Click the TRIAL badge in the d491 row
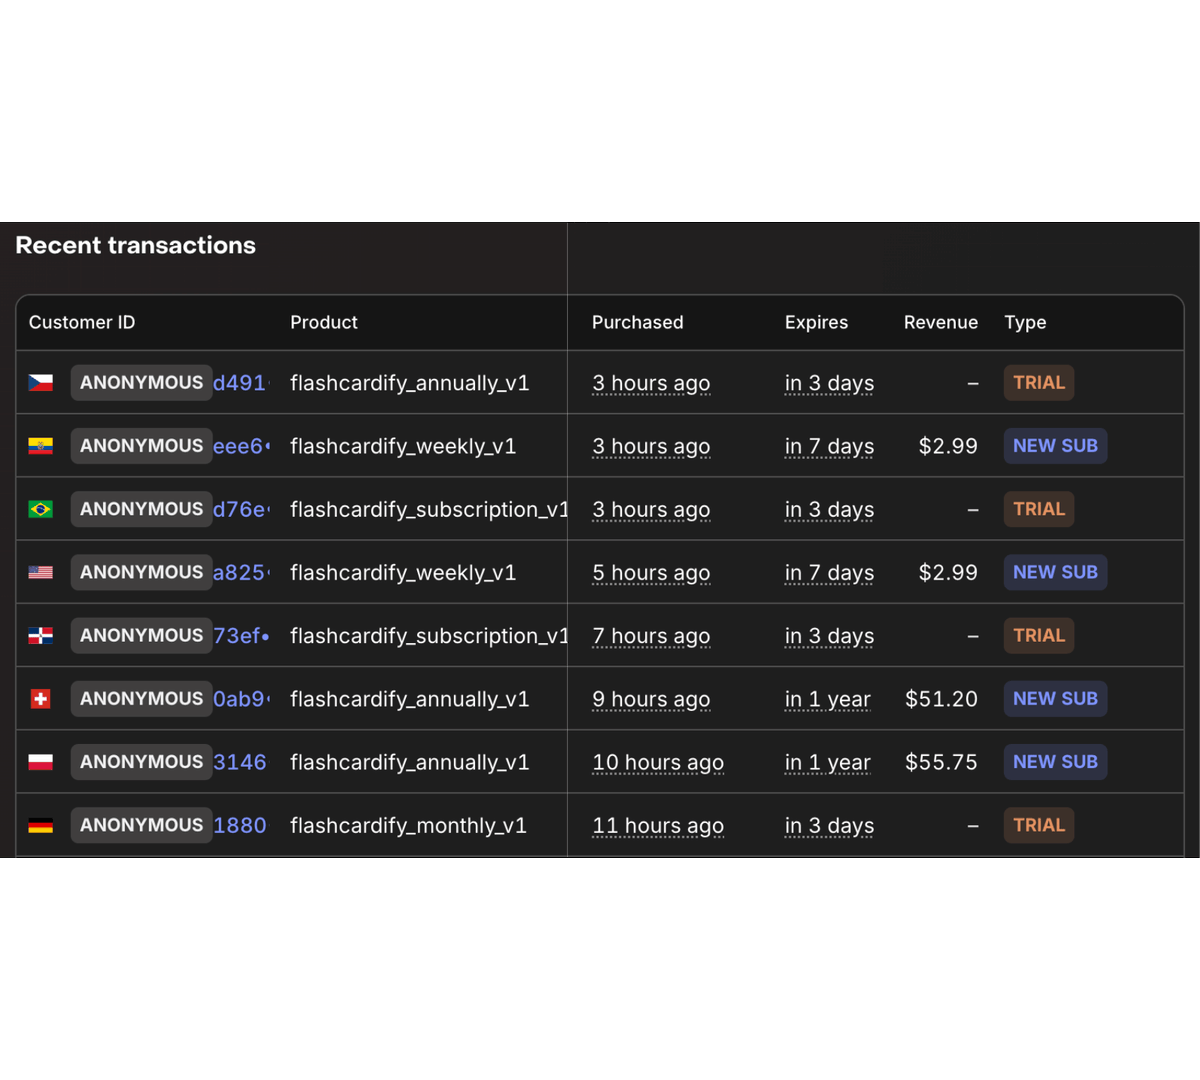Image resolution: width=1200 pixels, height=1080 pixels. [x=1039, y=383]
